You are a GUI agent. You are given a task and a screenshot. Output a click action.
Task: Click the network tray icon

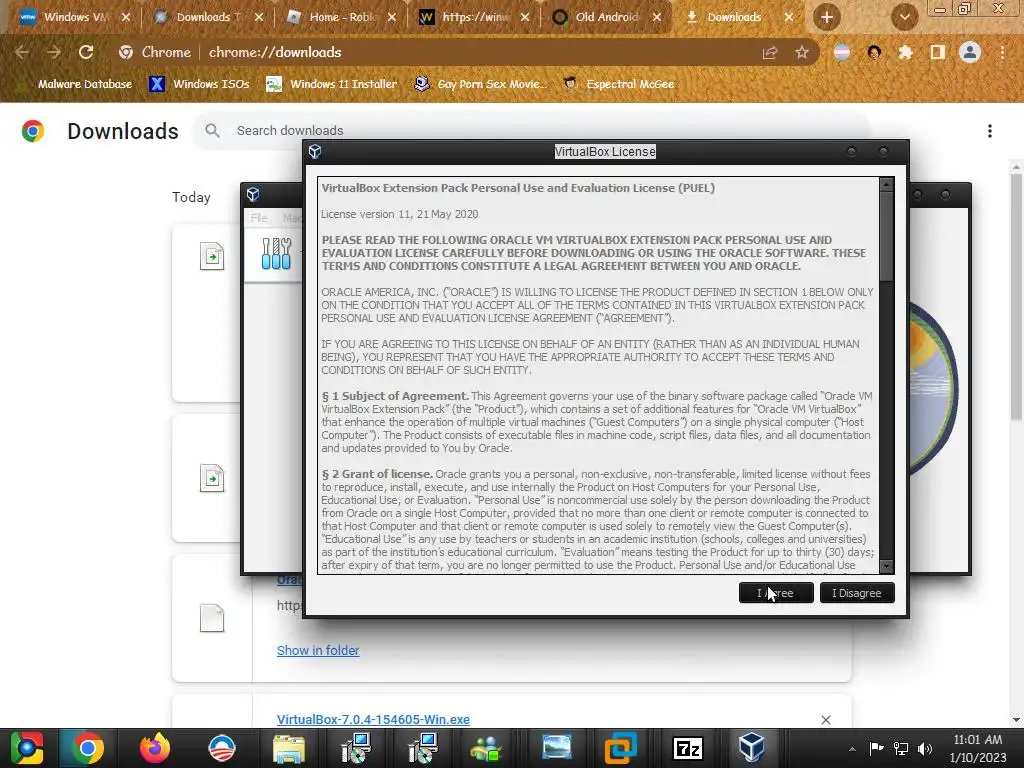click(x=901, y=748)
